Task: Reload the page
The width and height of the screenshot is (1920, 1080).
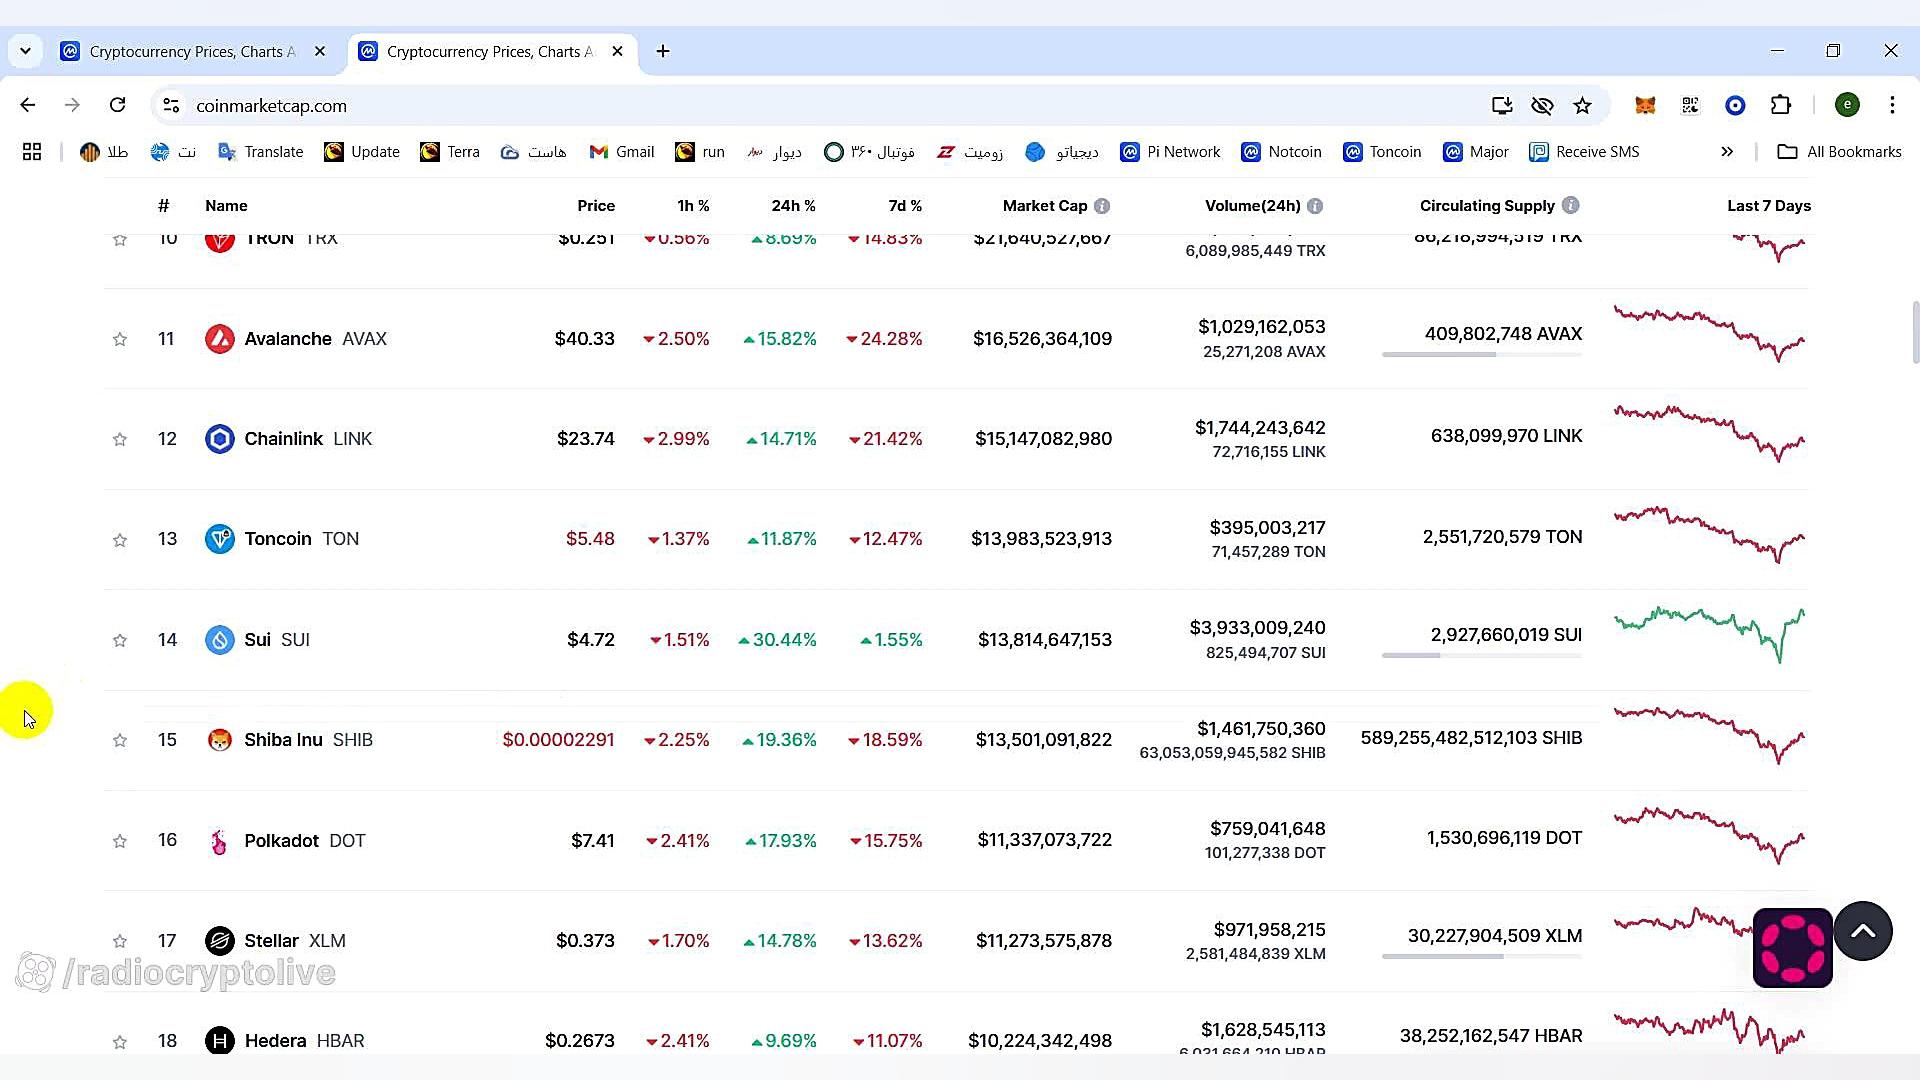Action: pos(118,105)
